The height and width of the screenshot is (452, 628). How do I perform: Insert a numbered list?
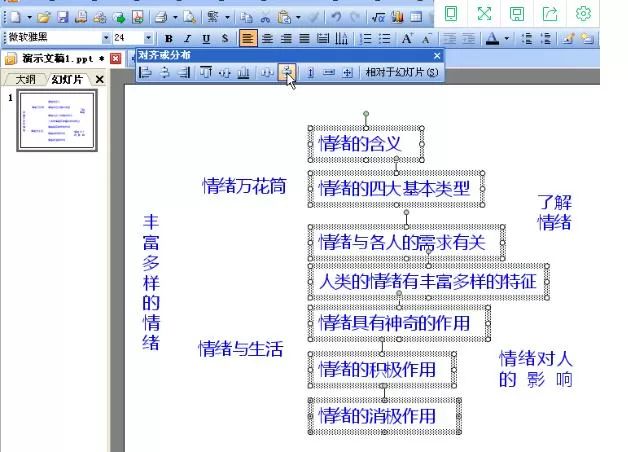pyautogui.click(x=365, y=38)
